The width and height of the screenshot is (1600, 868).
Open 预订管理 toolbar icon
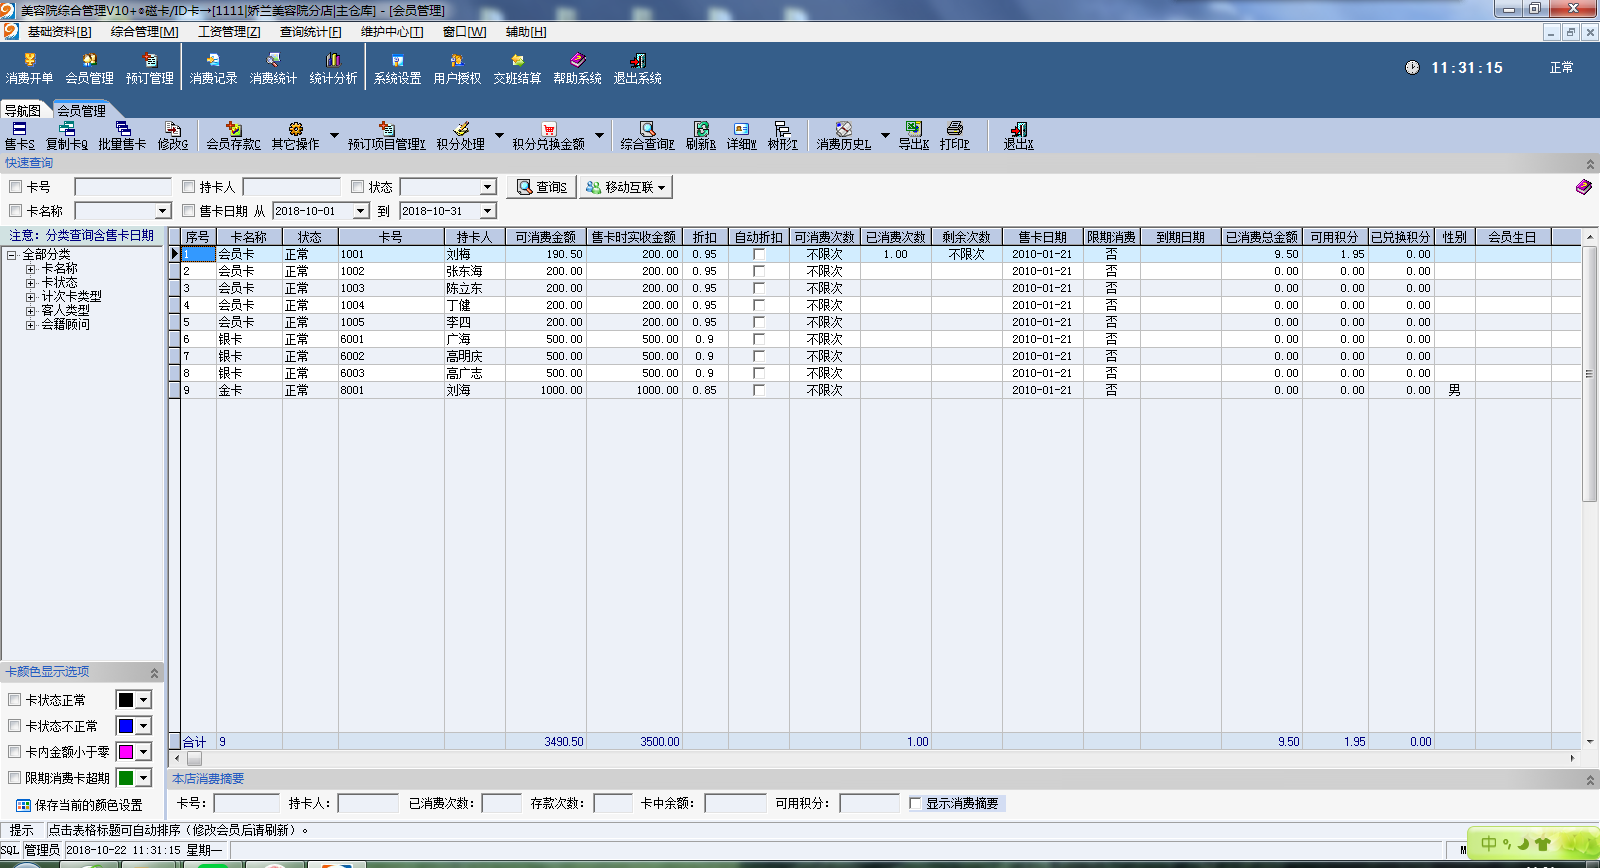point(150,68)
